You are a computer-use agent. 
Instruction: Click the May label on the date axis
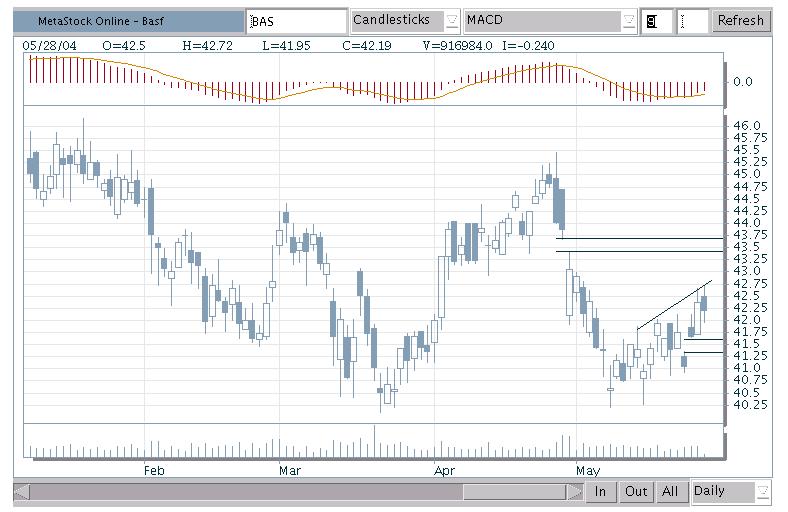click(588, 470)
